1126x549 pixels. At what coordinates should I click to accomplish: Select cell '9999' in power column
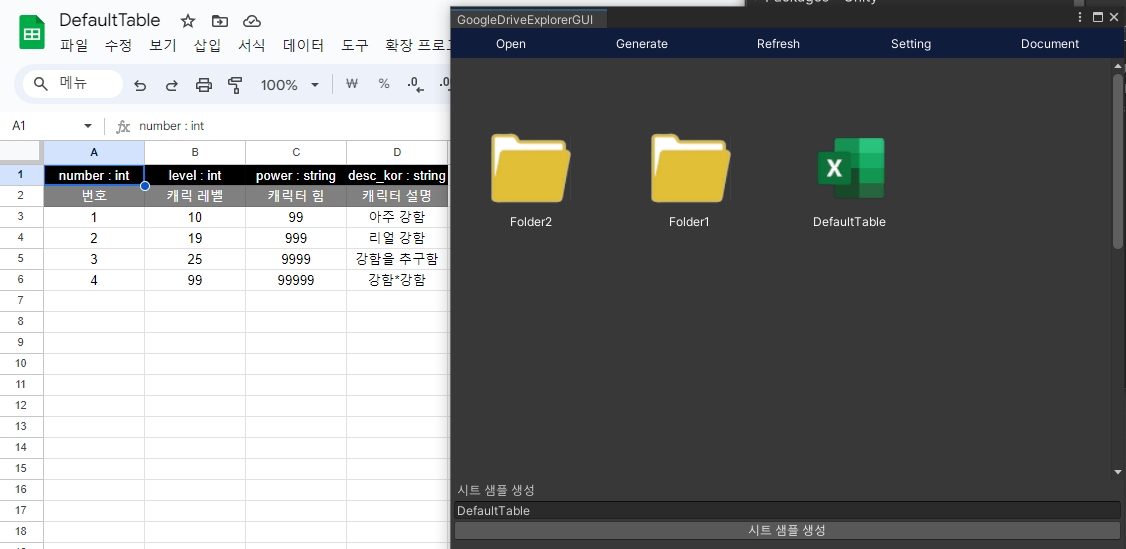coord(296,259)
